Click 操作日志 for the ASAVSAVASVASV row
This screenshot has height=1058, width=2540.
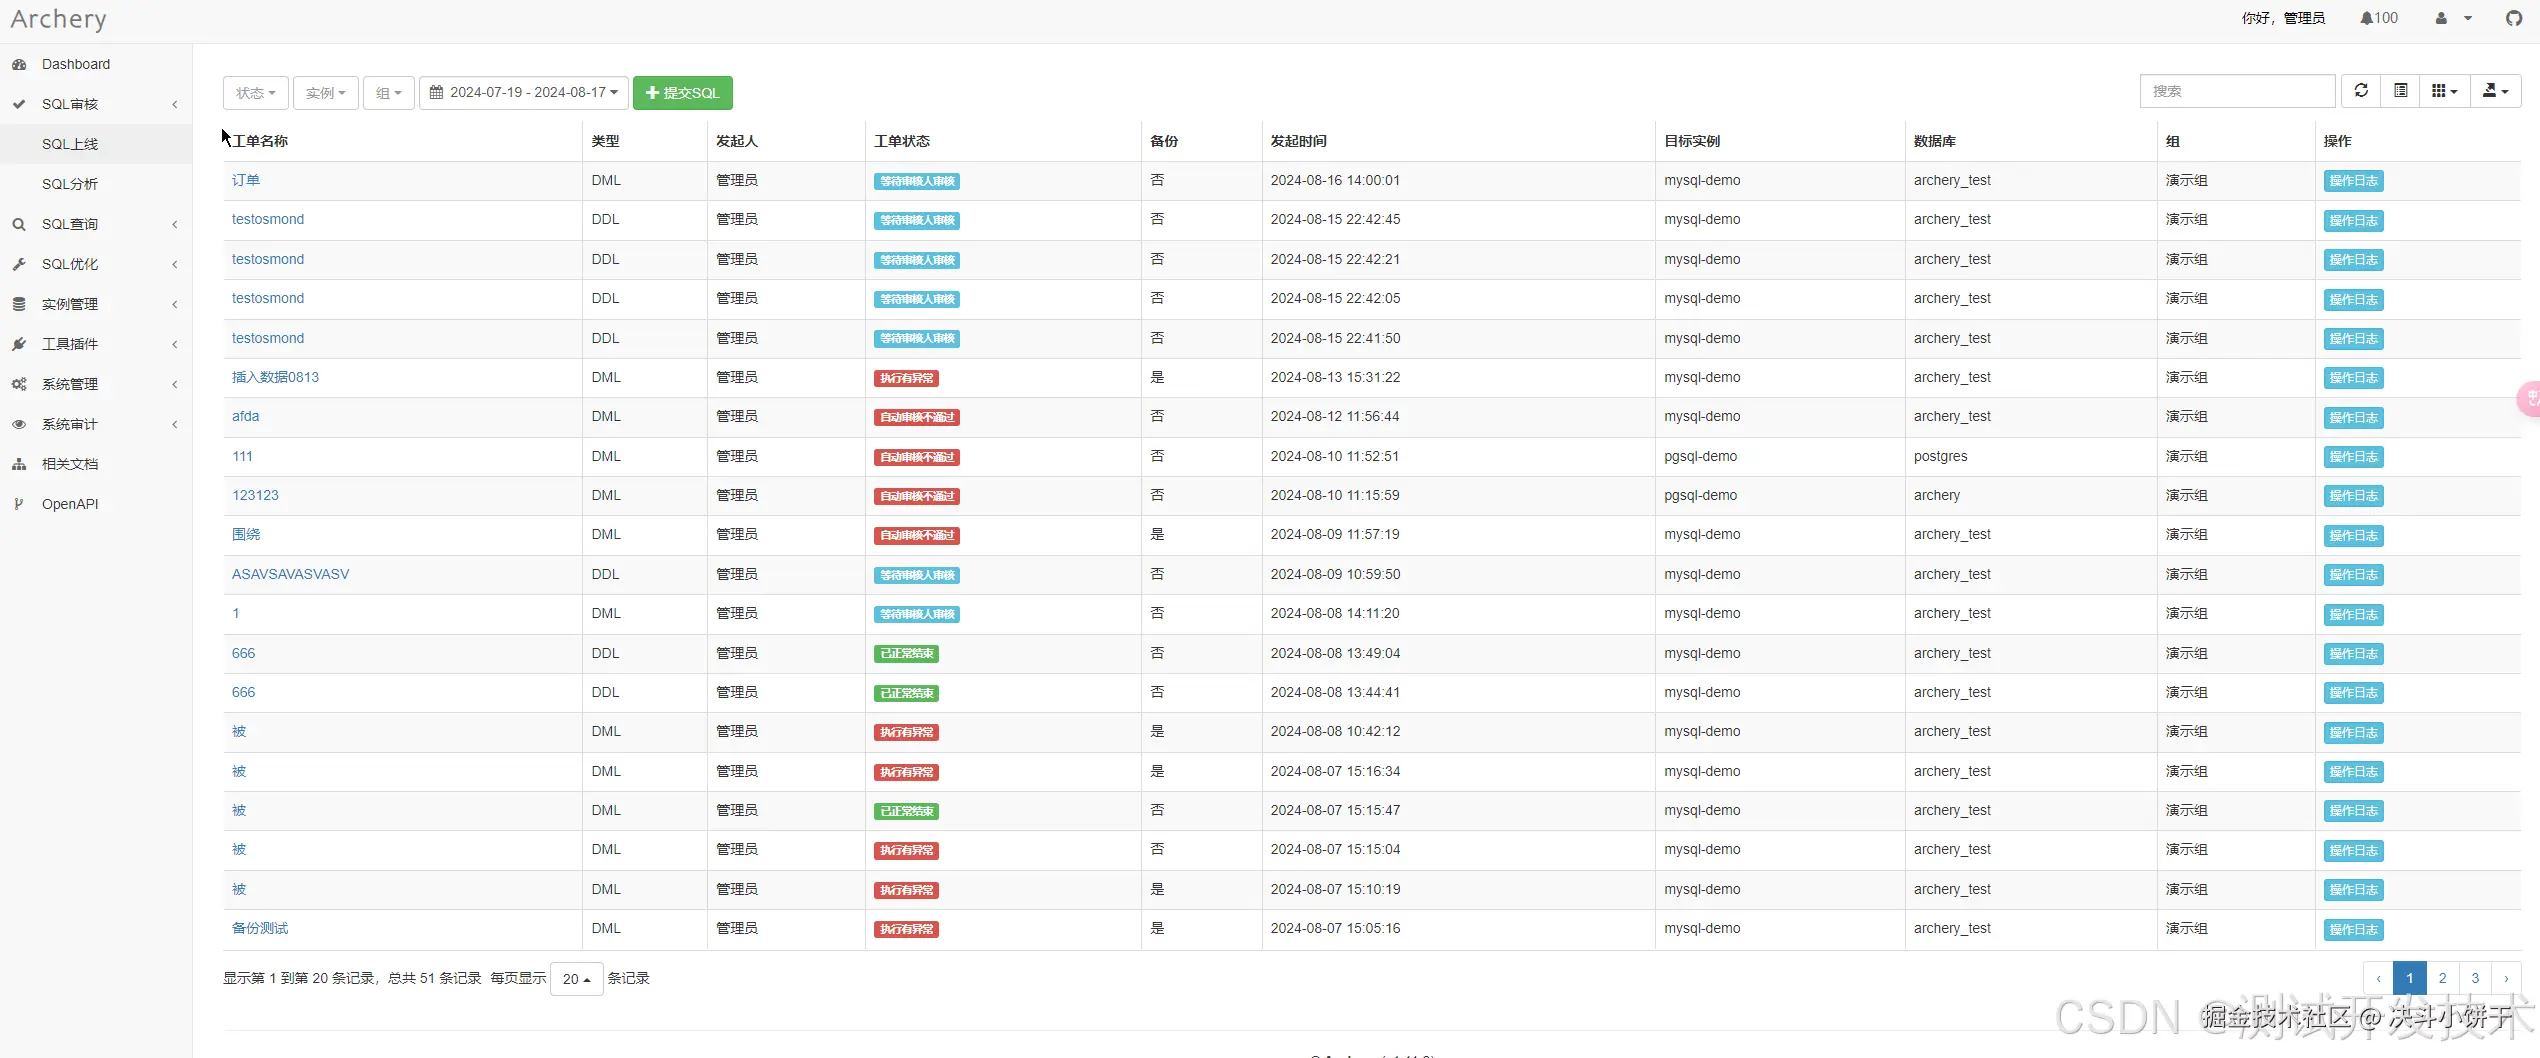[2353, 575]
